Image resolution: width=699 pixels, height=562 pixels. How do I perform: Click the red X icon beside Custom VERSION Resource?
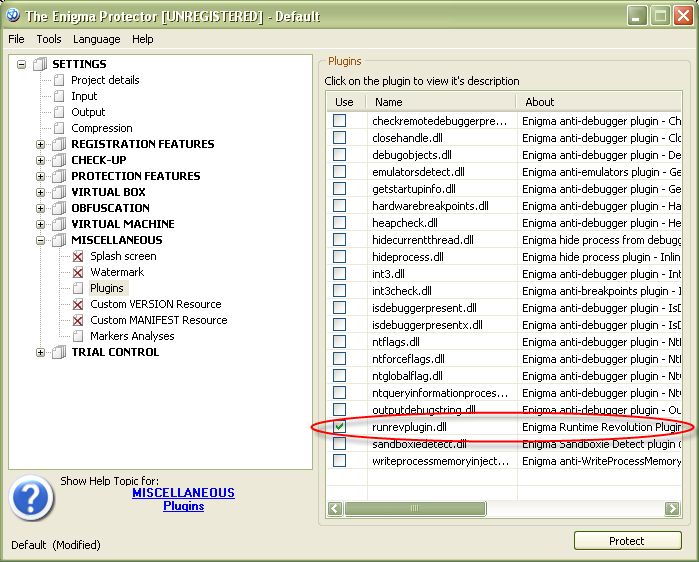[78, 304]
